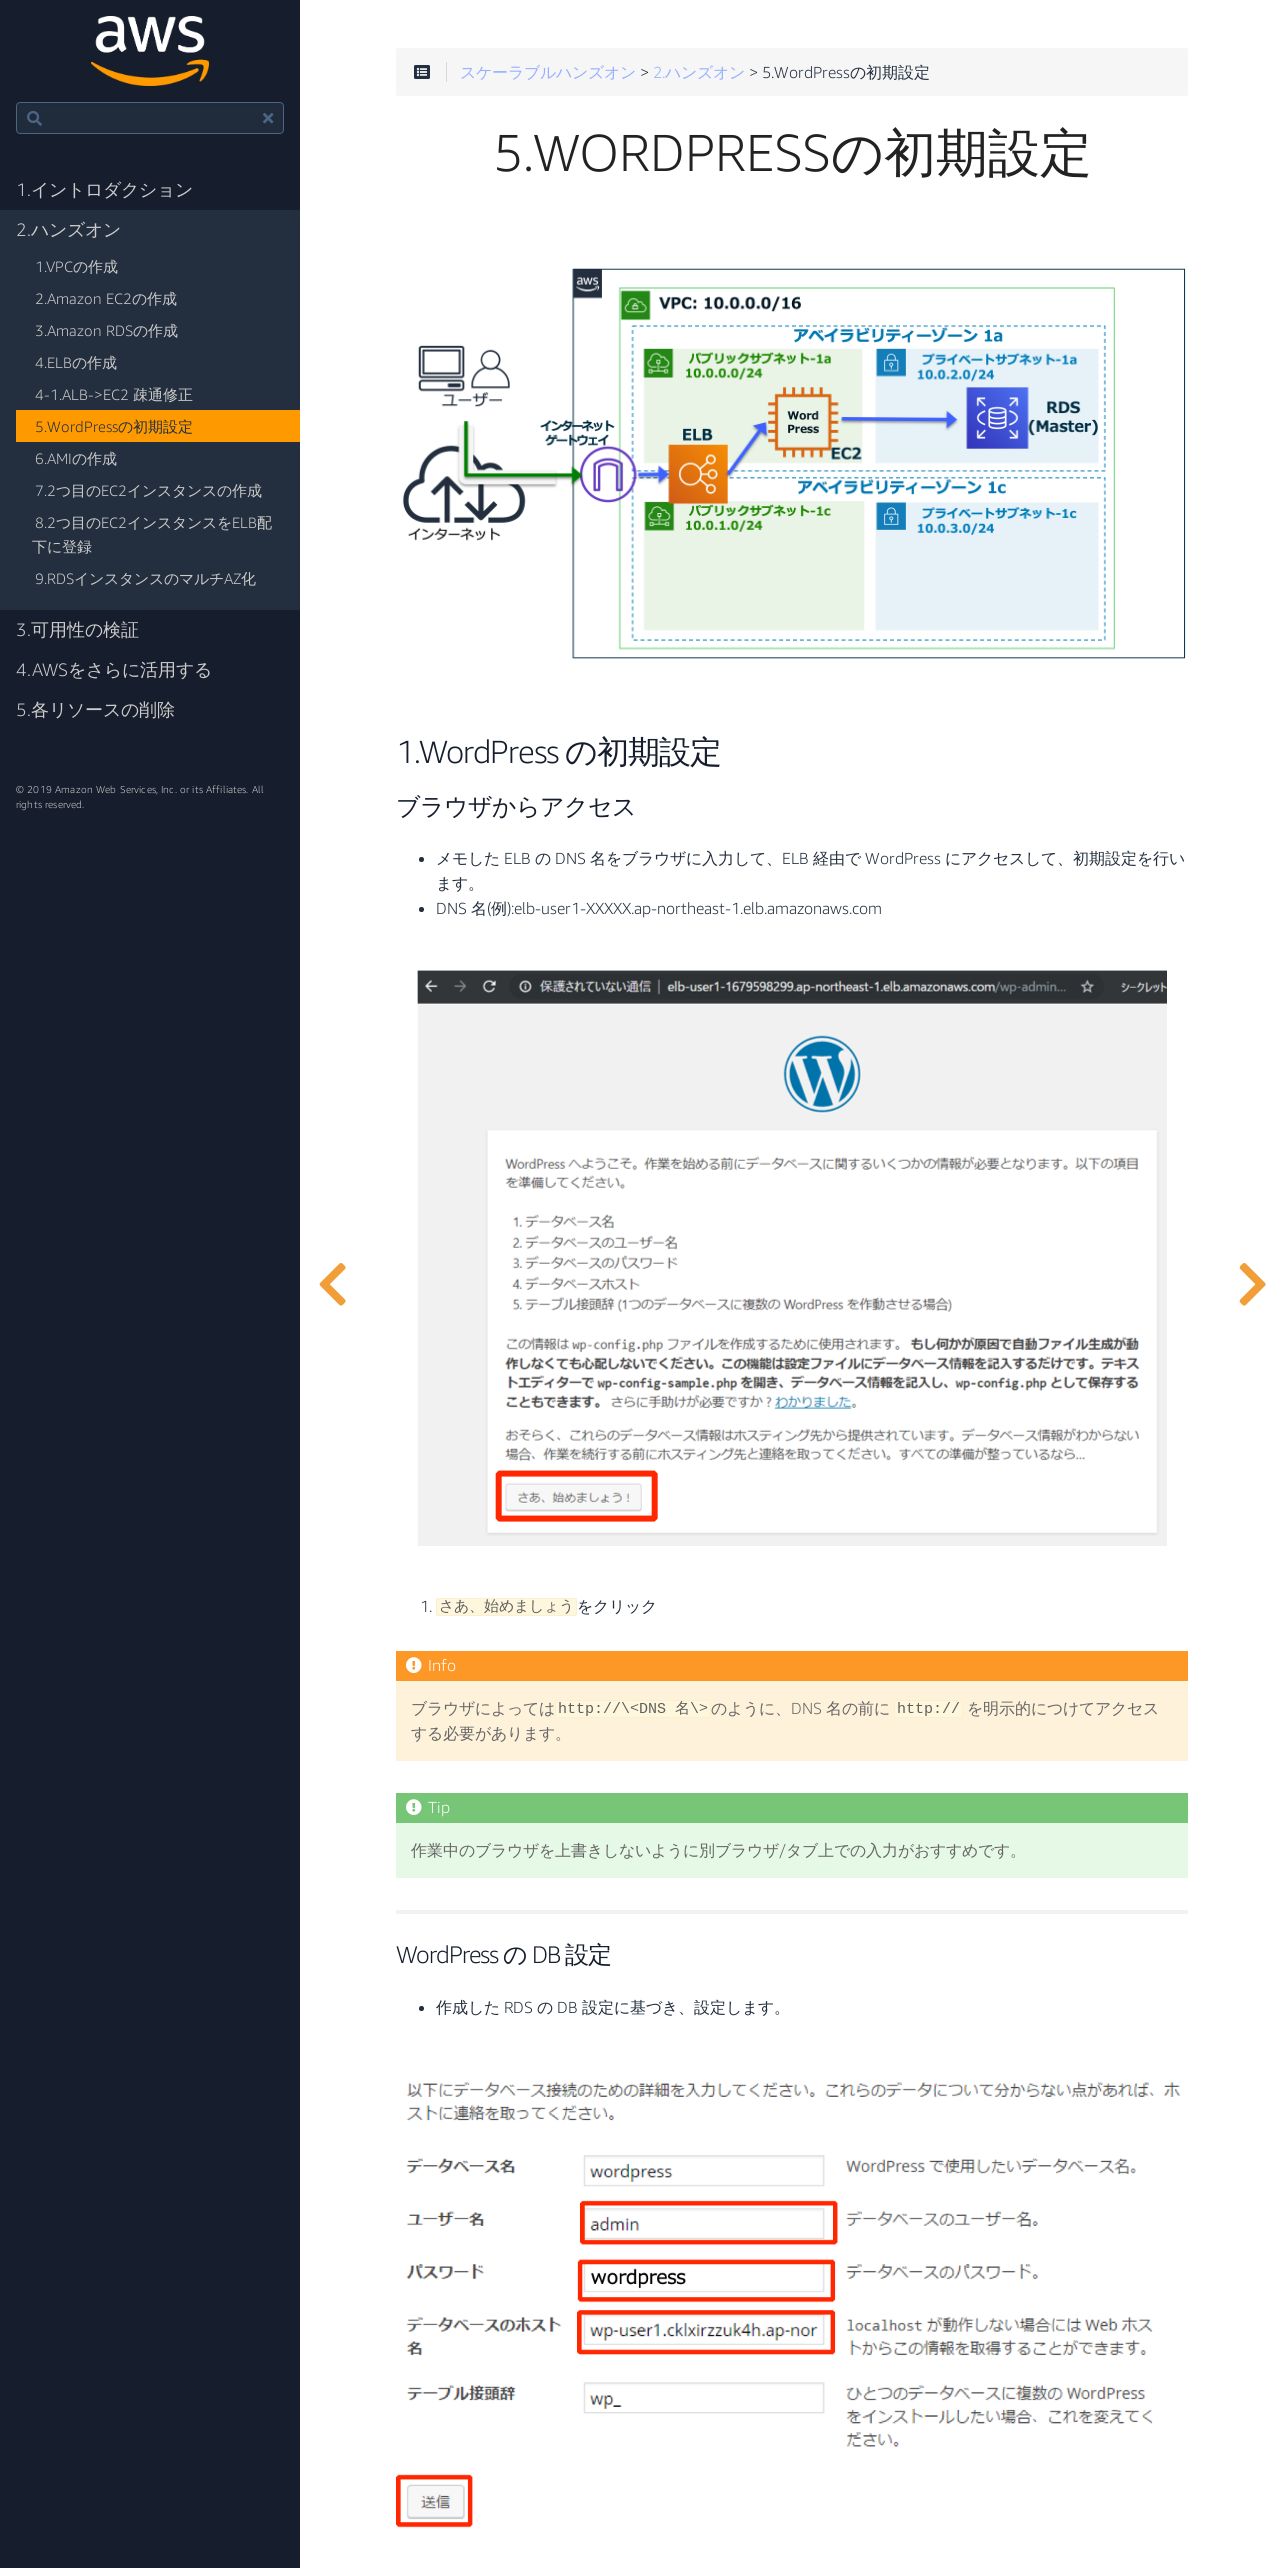Screen dimensions: 1284x2568
Task: Click browser back arrow in screenshot
Action: pyautogui.click(x=431, y=987)
